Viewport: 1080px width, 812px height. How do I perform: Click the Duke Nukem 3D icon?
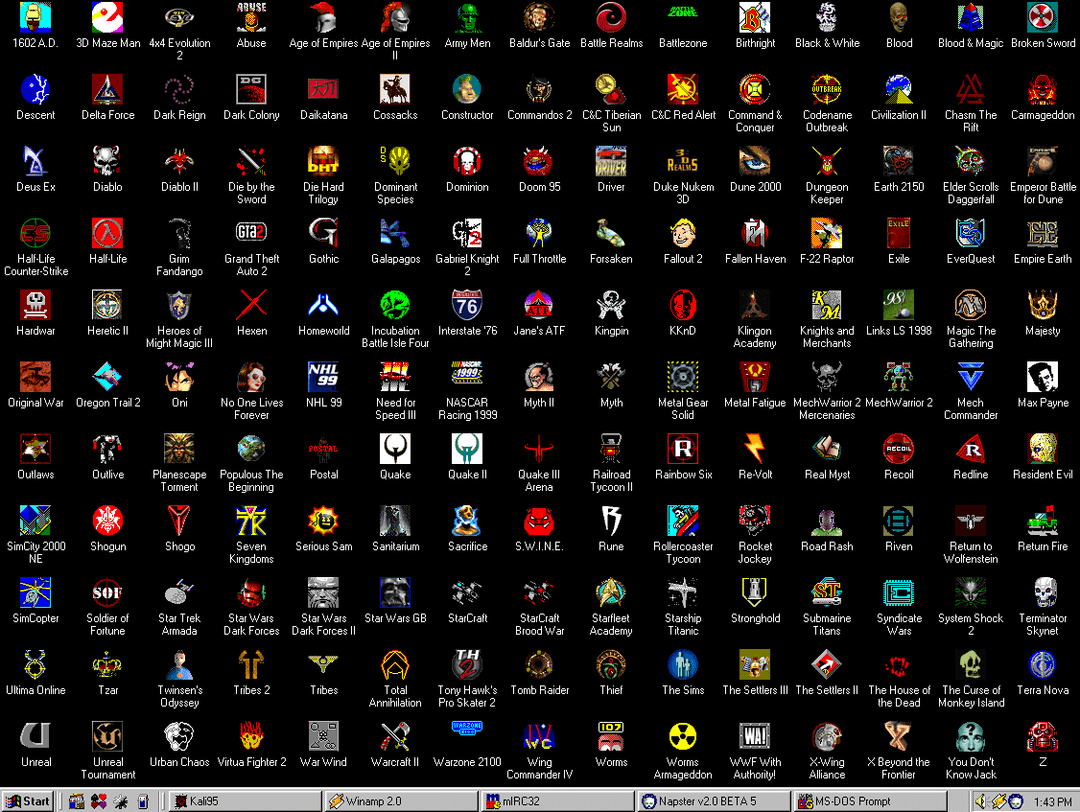[683, 161]
